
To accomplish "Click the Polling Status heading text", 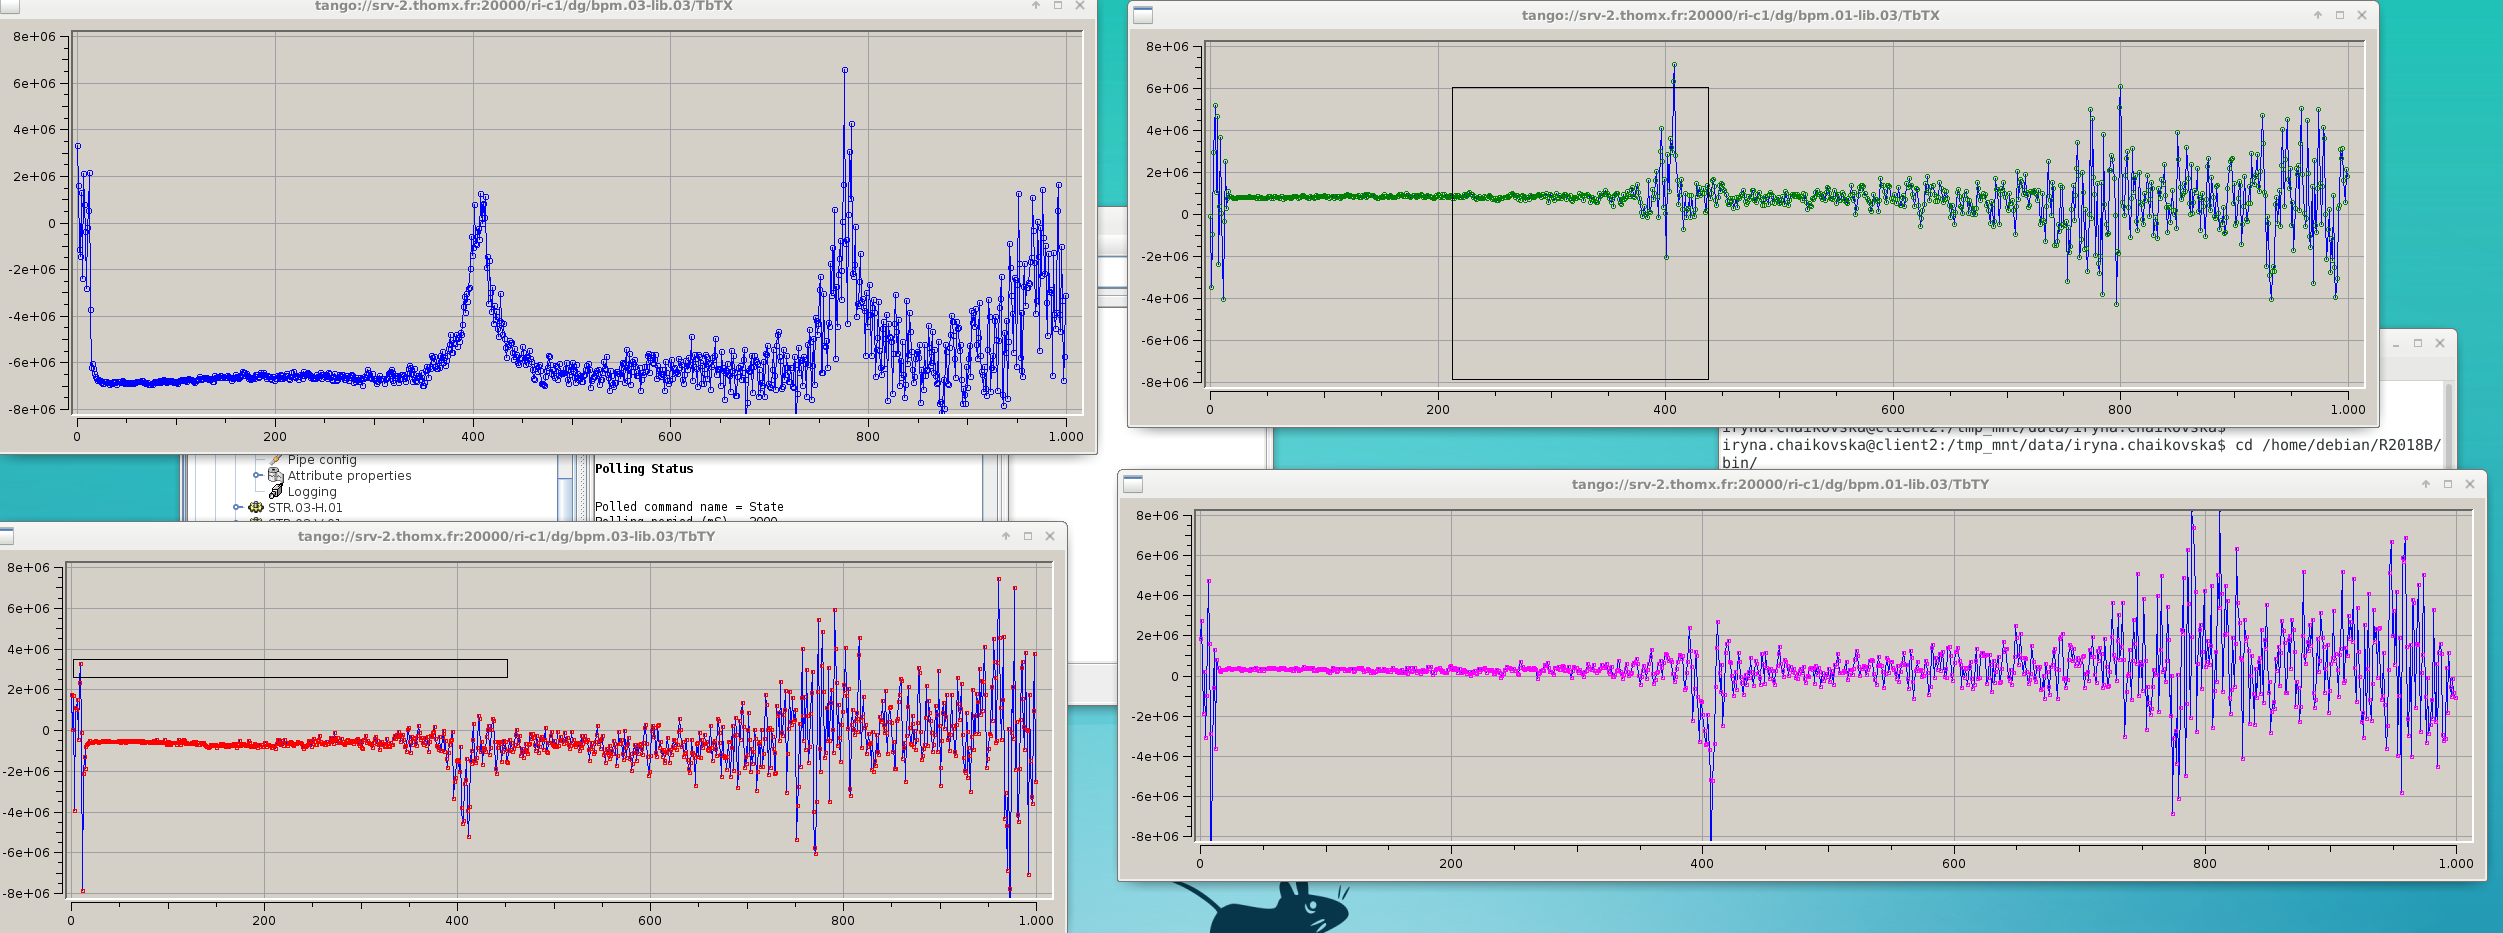I will [x=644, y=468].
